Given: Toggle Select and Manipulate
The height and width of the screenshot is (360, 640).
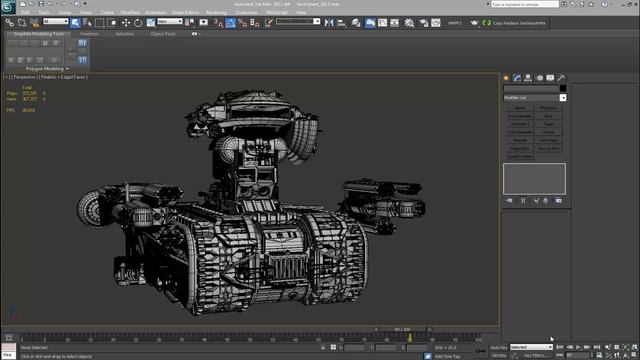Looking at the screenshot, I should pos(204,23).
